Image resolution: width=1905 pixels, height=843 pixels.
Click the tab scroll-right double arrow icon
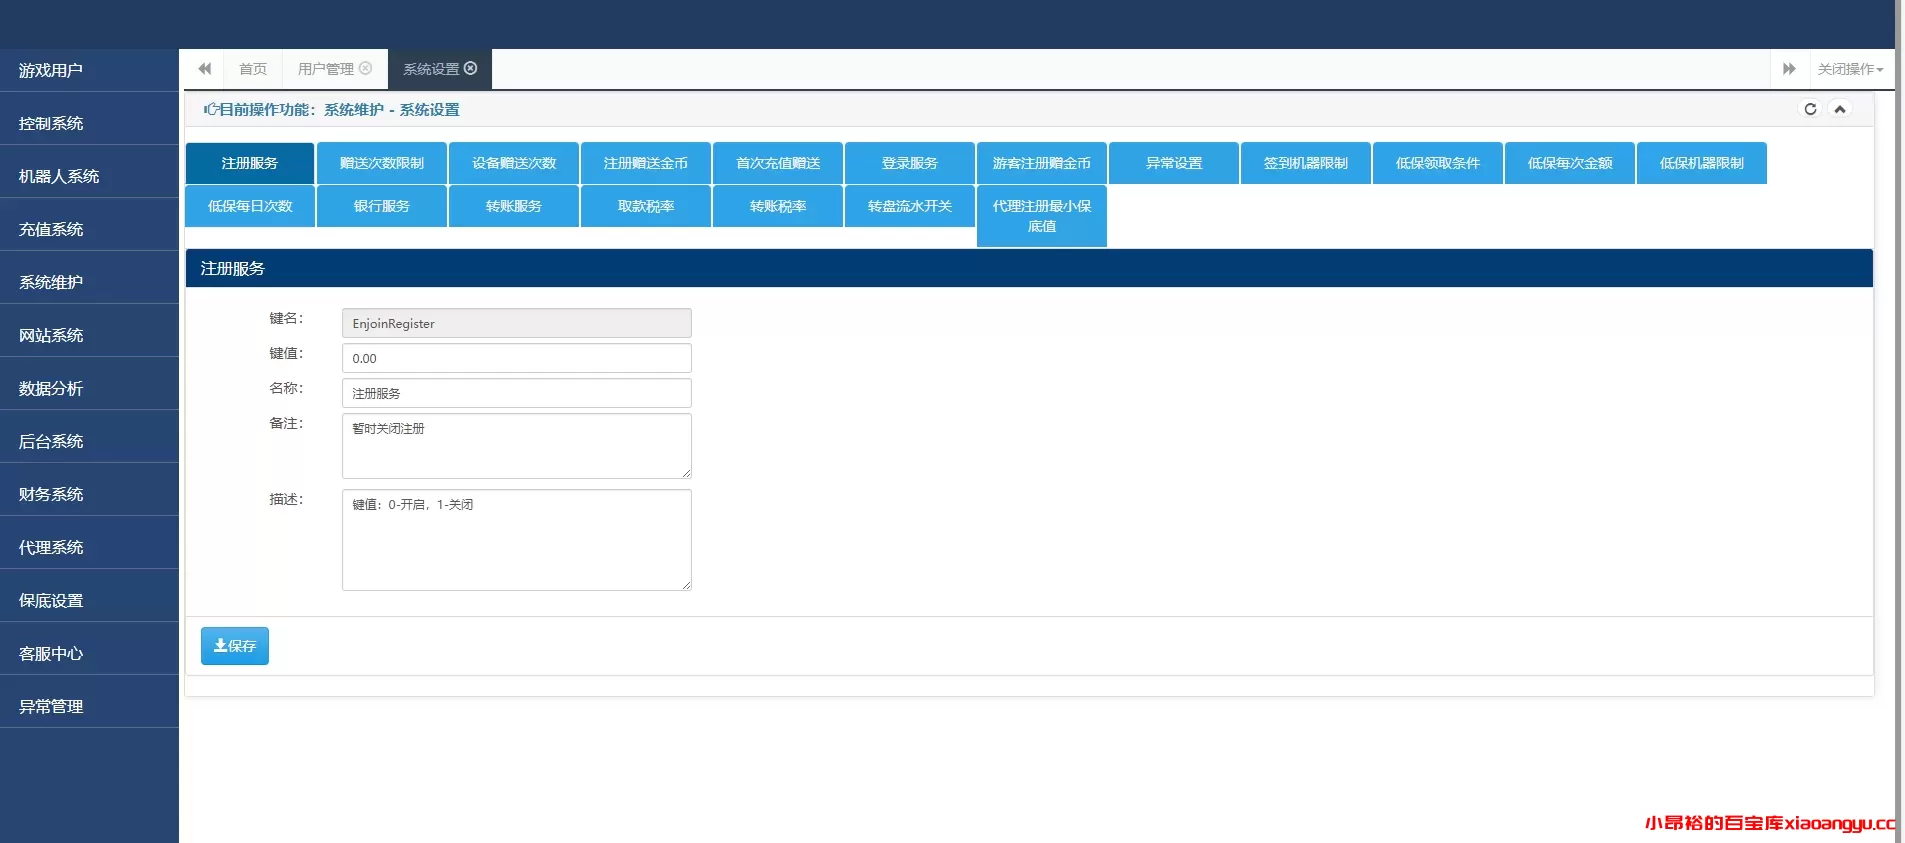tap(1789, 69)
